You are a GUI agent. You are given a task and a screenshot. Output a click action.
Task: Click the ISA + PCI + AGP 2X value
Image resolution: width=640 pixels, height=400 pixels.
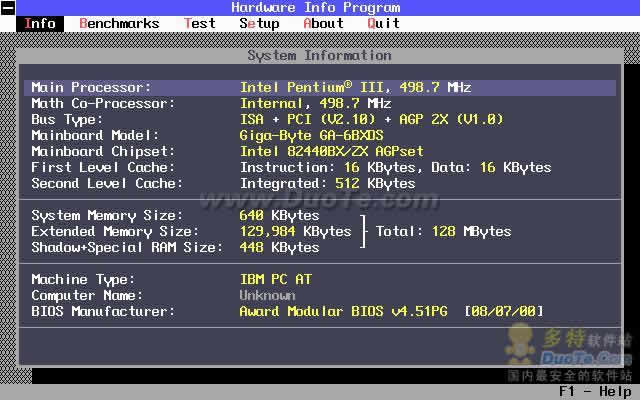[x=371, y=120]
